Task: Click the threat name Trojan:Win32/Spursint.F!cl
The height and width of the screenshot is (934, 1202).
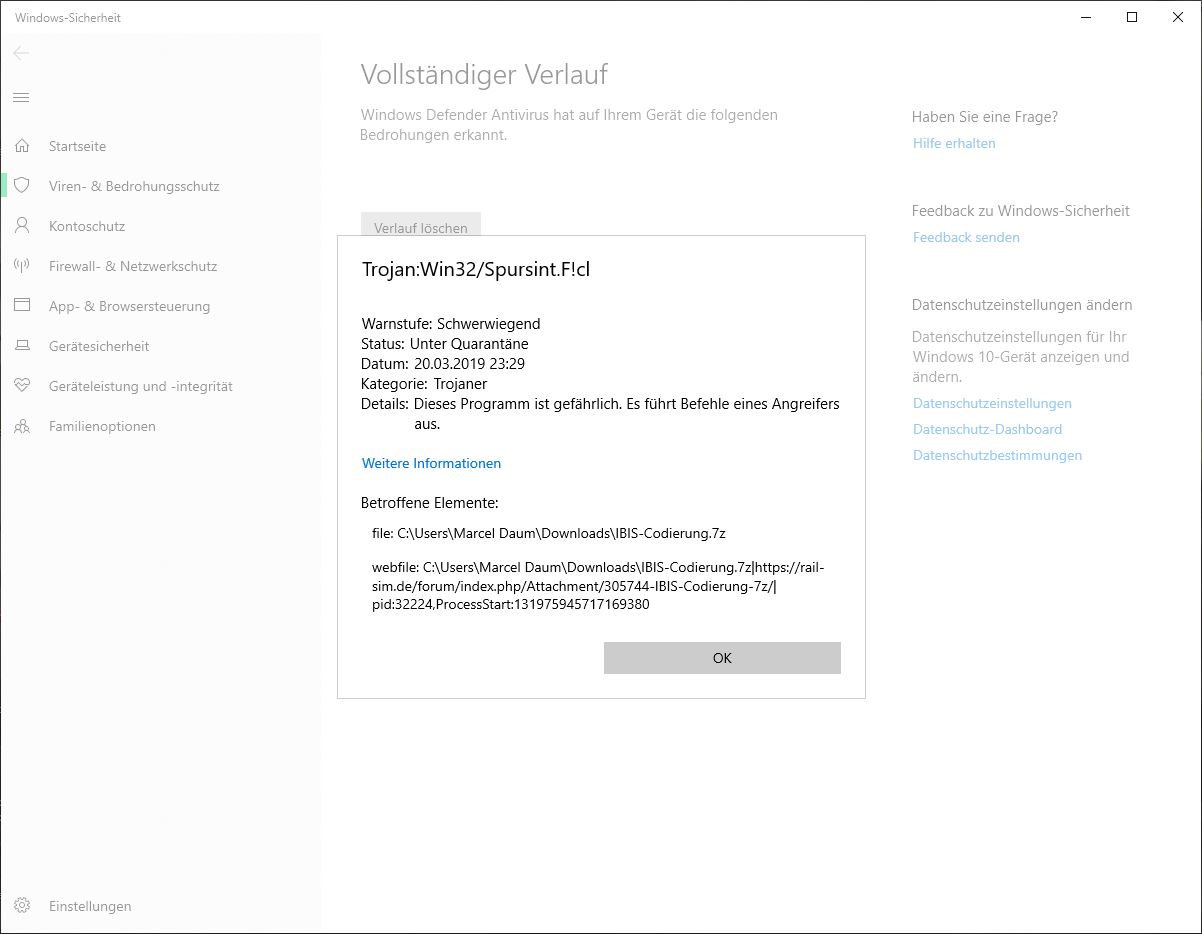Action: [x=476, y=269]
